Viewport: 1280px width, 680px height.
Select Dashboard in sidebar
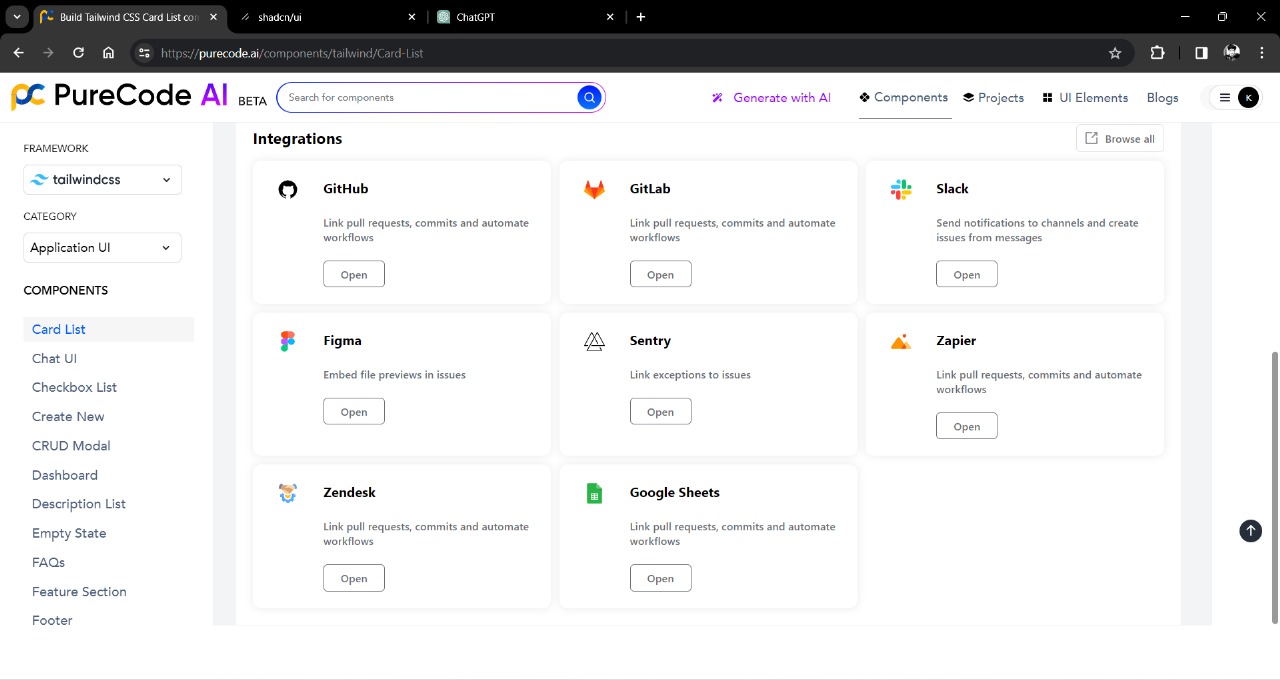click(x=65, y=475)
